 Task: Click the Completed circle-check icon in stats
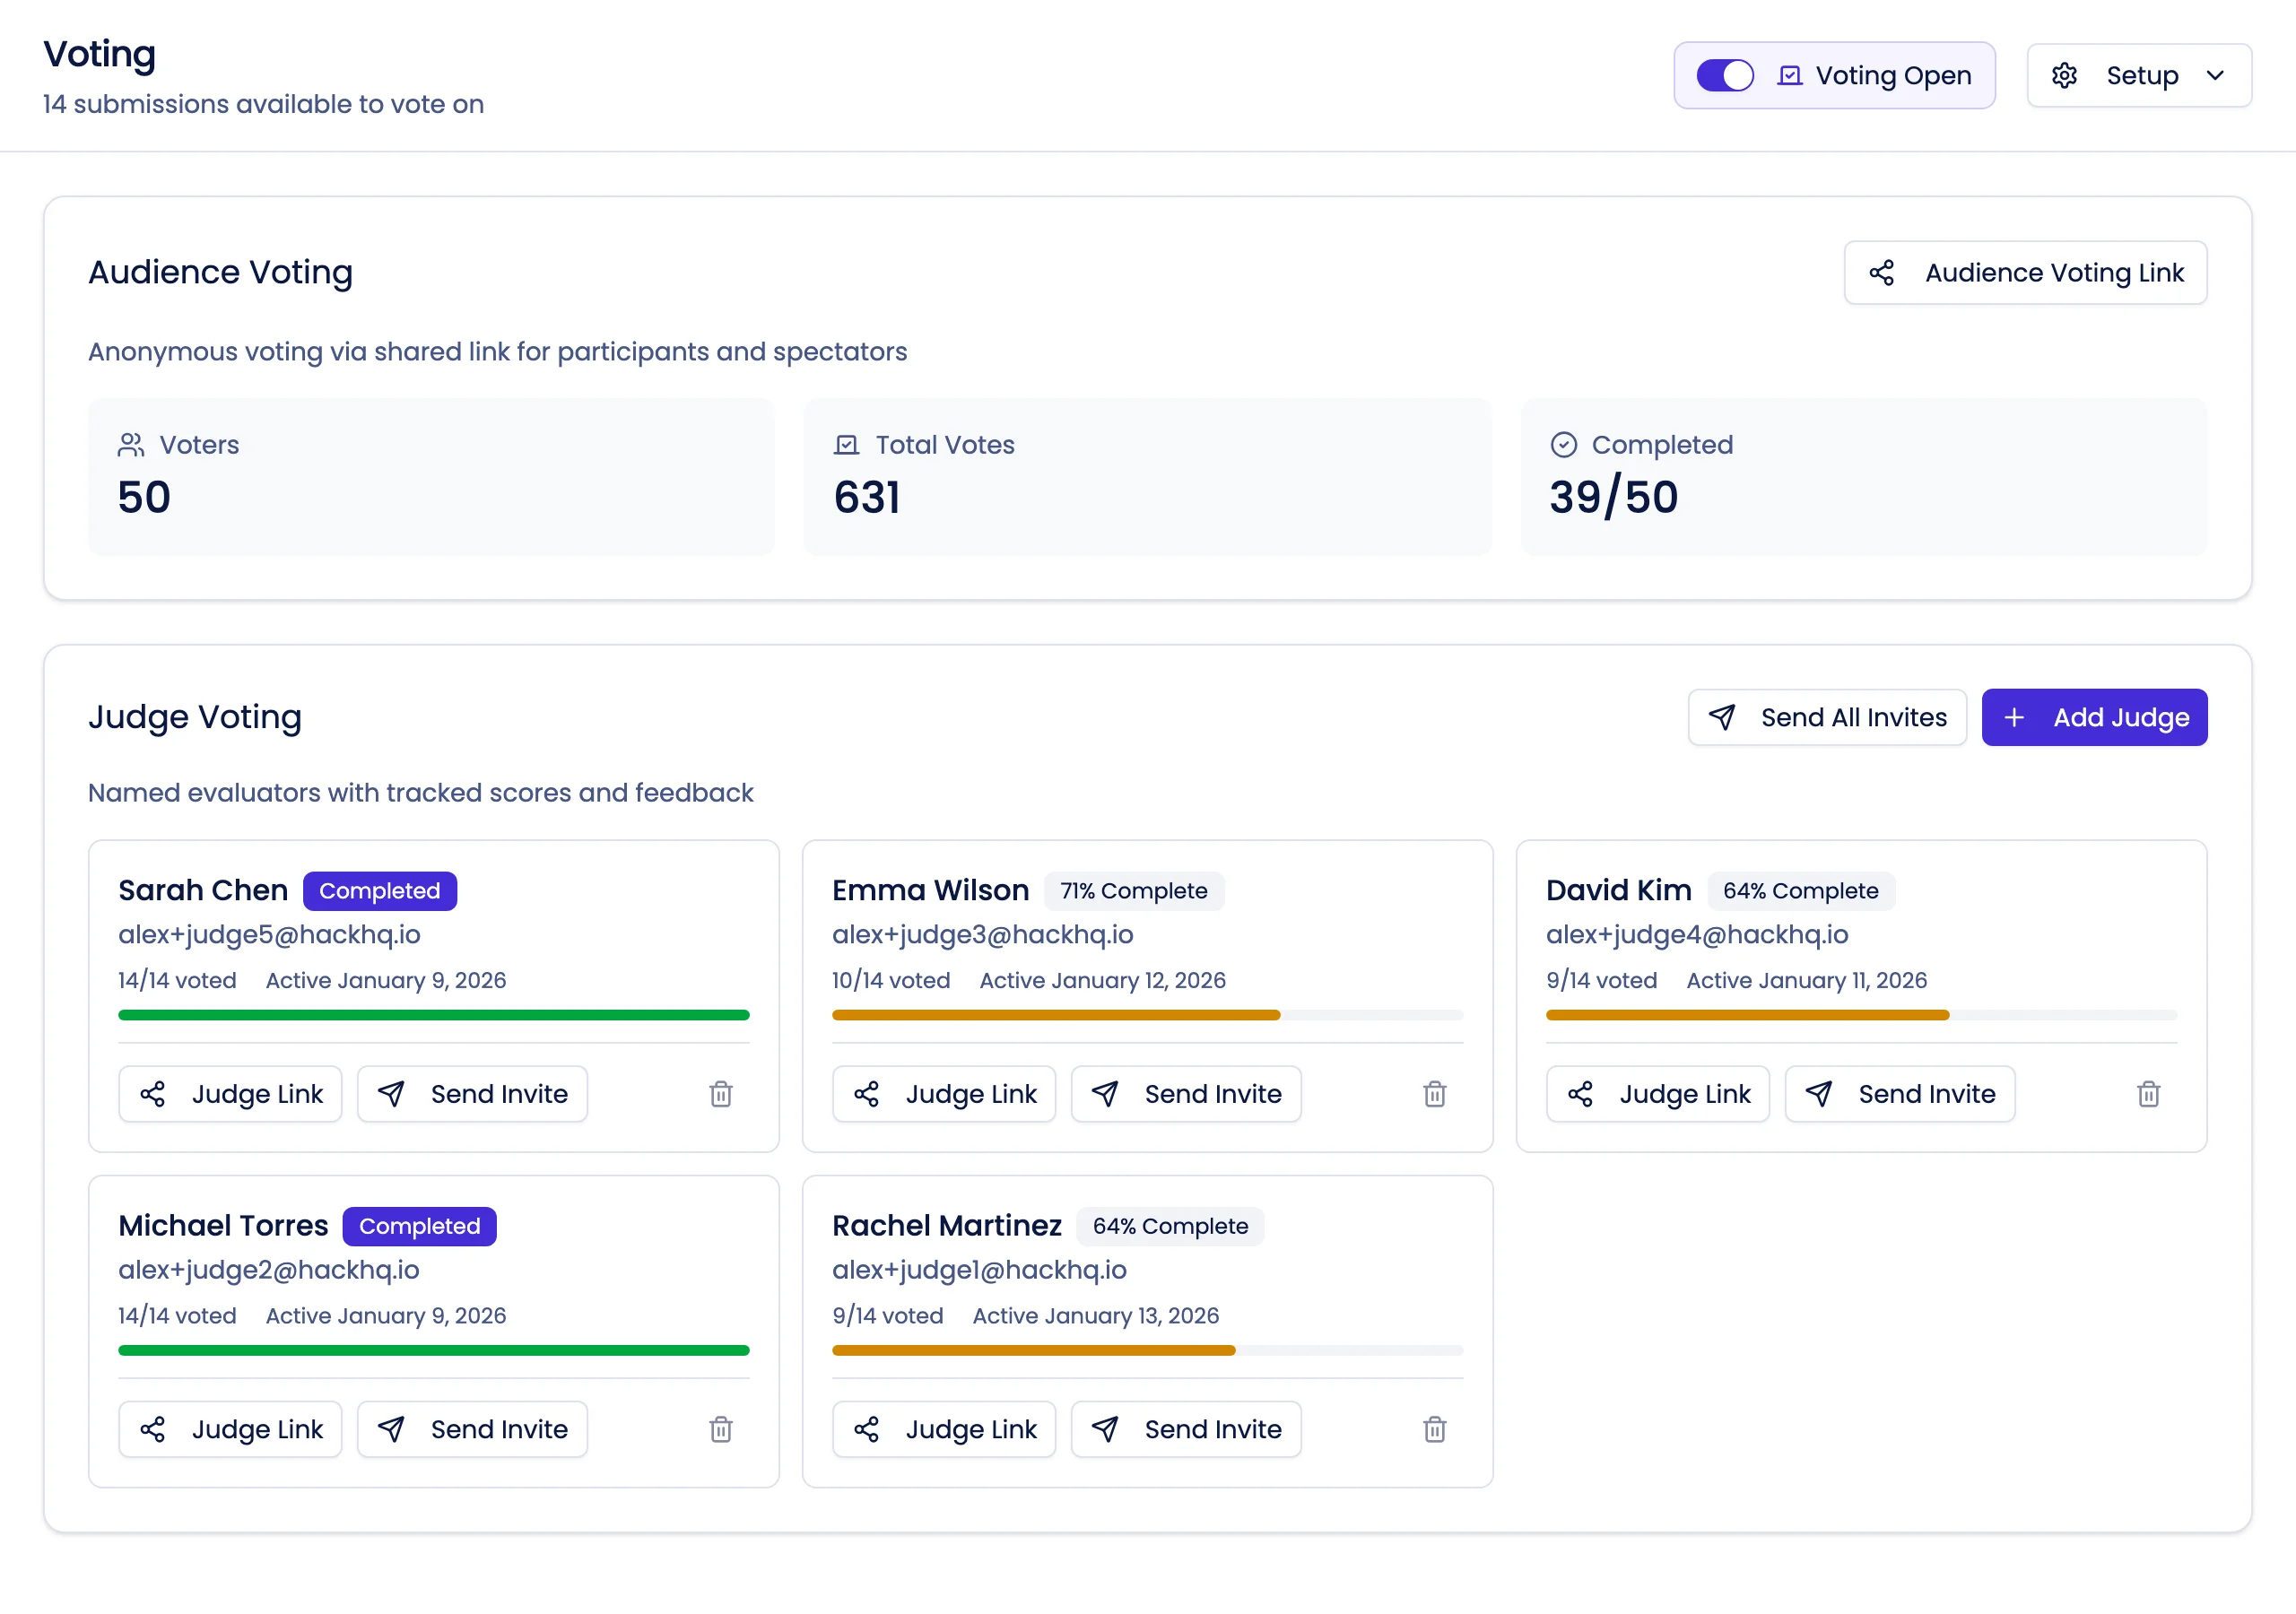(x=1565, y=445)
